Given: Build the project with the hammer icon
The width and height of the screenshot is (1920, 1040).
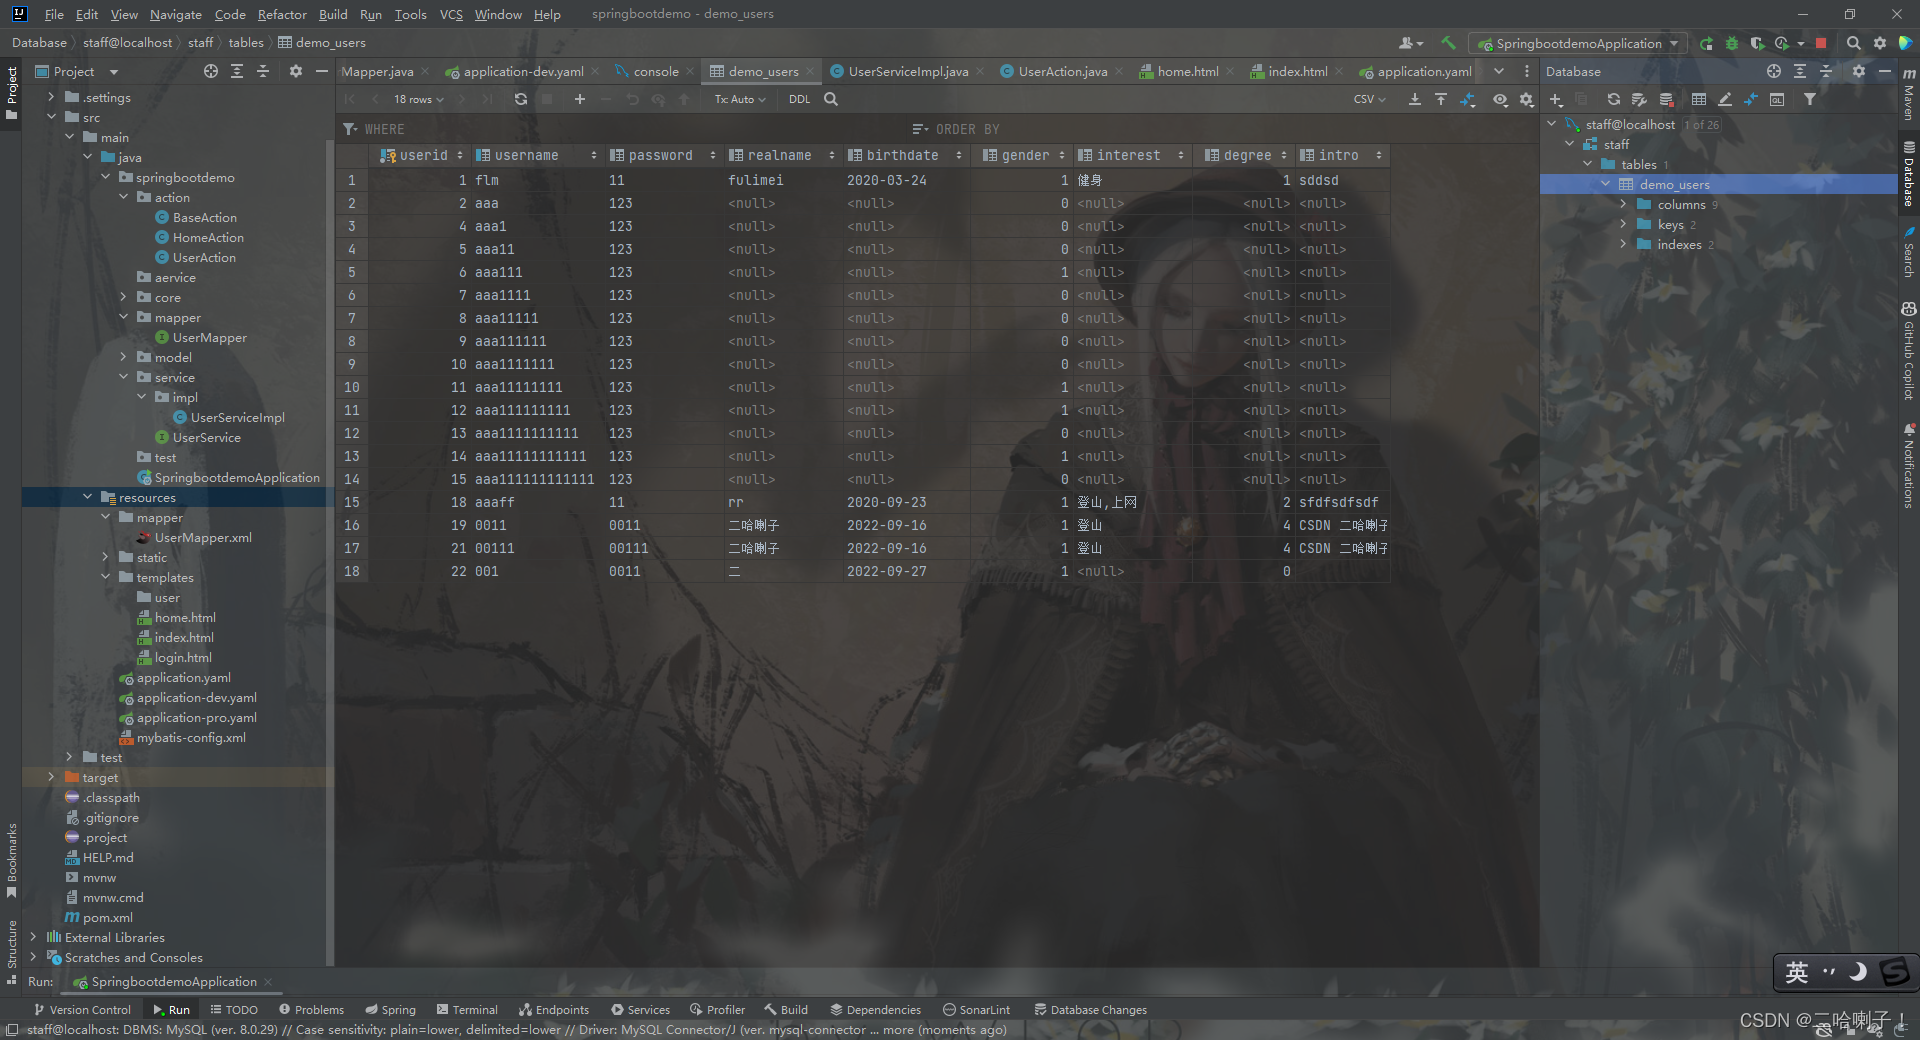Looking at the screenshot, I should click(1448, 43).
